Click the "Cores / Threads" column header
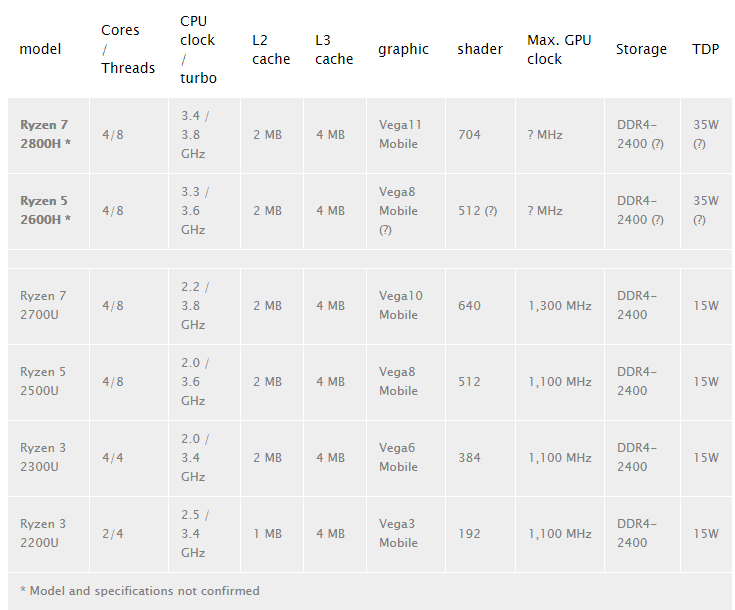735x610 pixels. 127,49
